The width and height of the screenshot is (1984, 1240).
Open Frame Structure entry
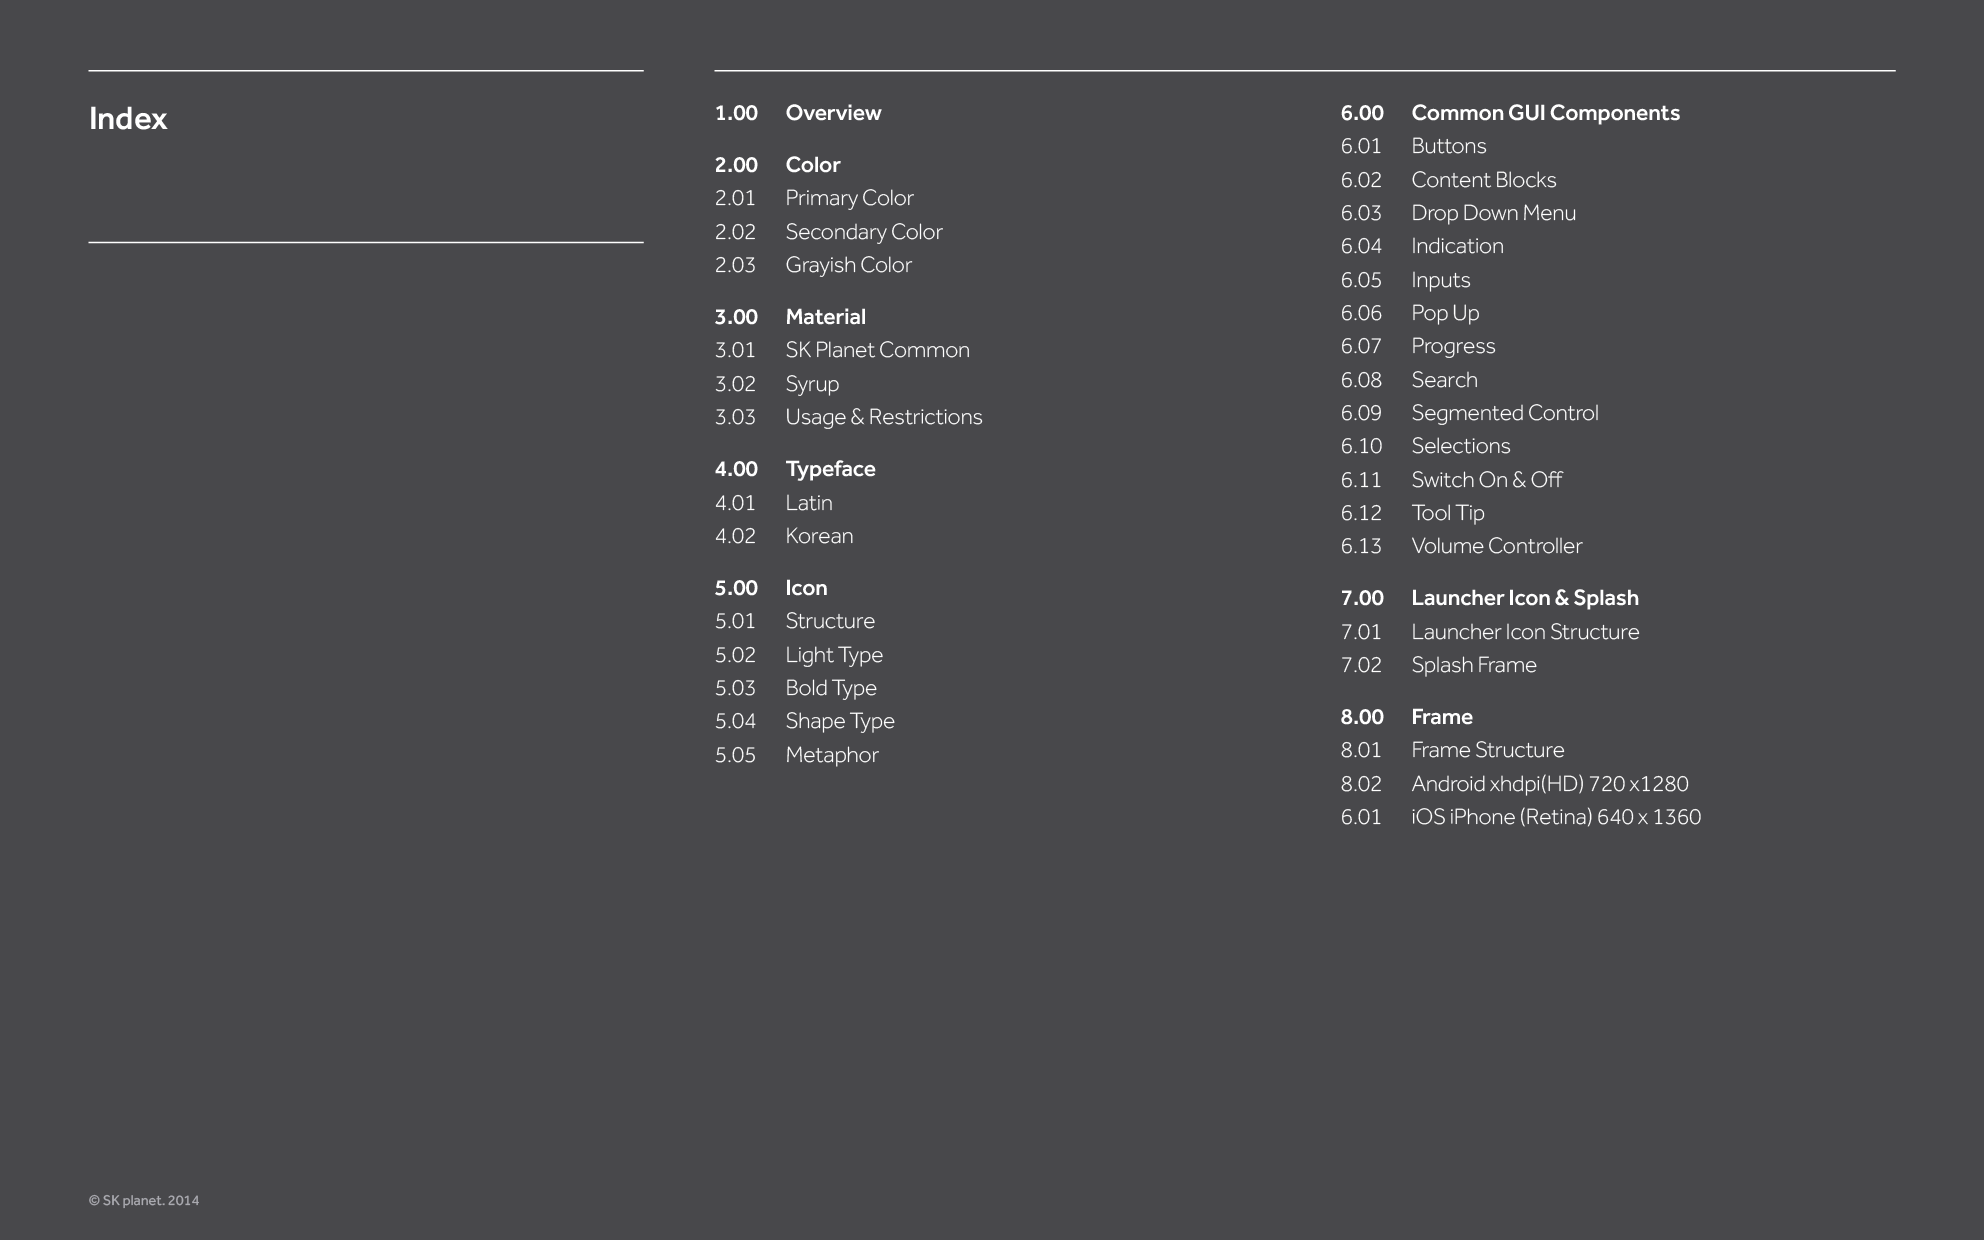(x=1487, y=750)
